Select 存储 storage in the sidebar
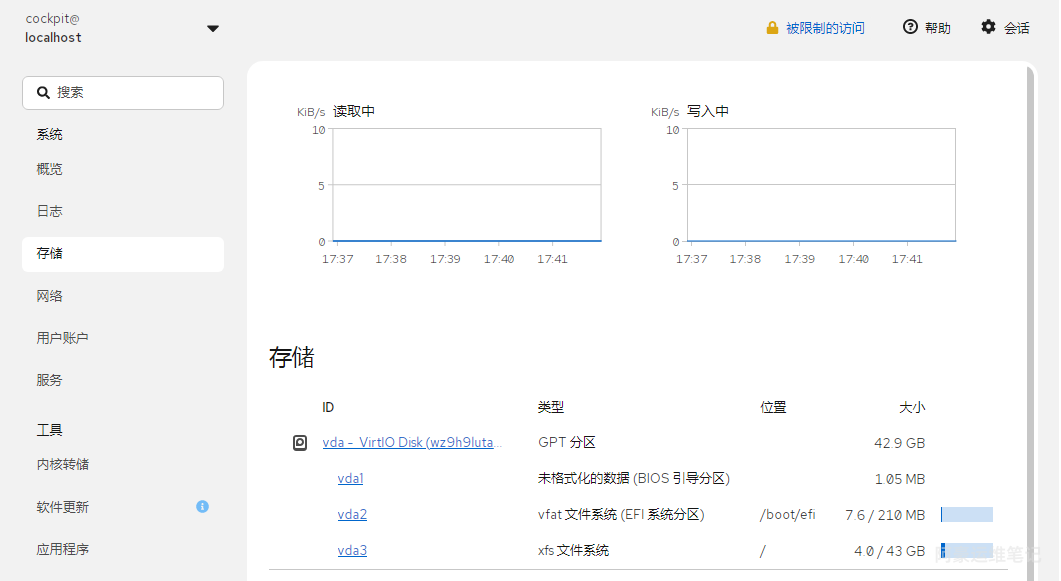 coord(123,254)
